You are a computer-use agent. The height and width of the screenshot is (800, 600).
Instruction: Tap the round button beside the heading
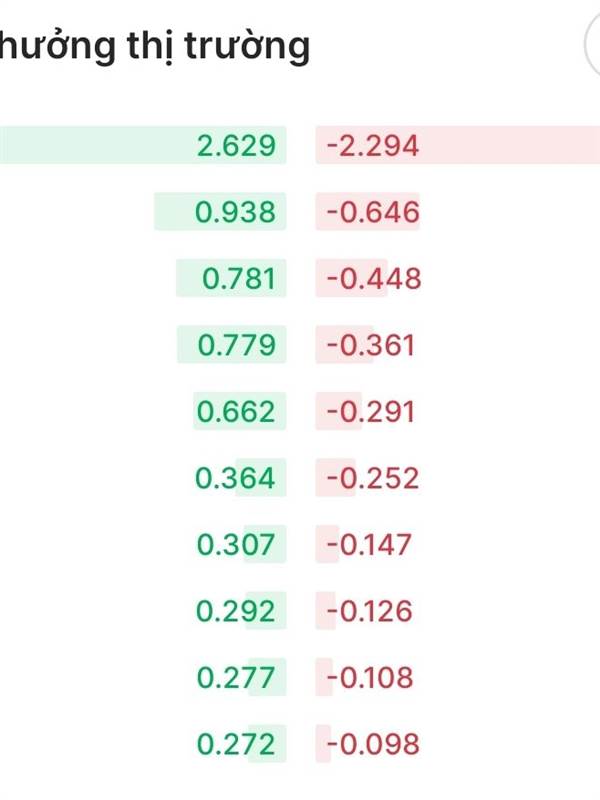[x=593, y=45]
